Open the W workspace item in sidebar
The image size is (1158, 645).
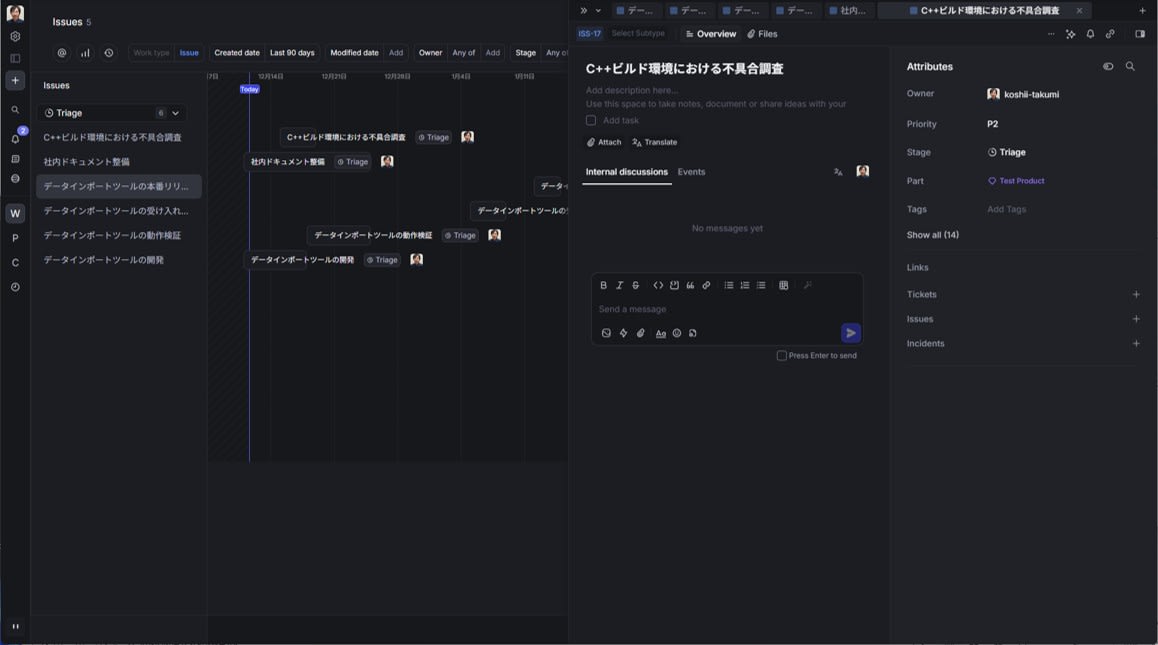tap(15, 214)
